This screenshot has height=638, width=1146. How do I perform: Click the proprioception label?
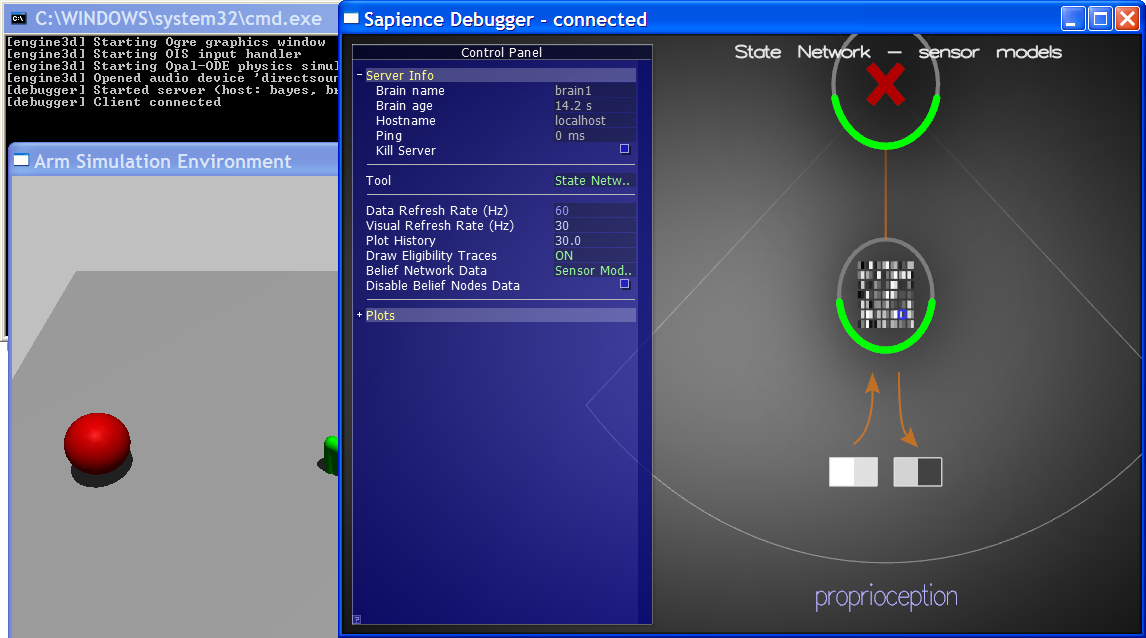click(886, 598)
